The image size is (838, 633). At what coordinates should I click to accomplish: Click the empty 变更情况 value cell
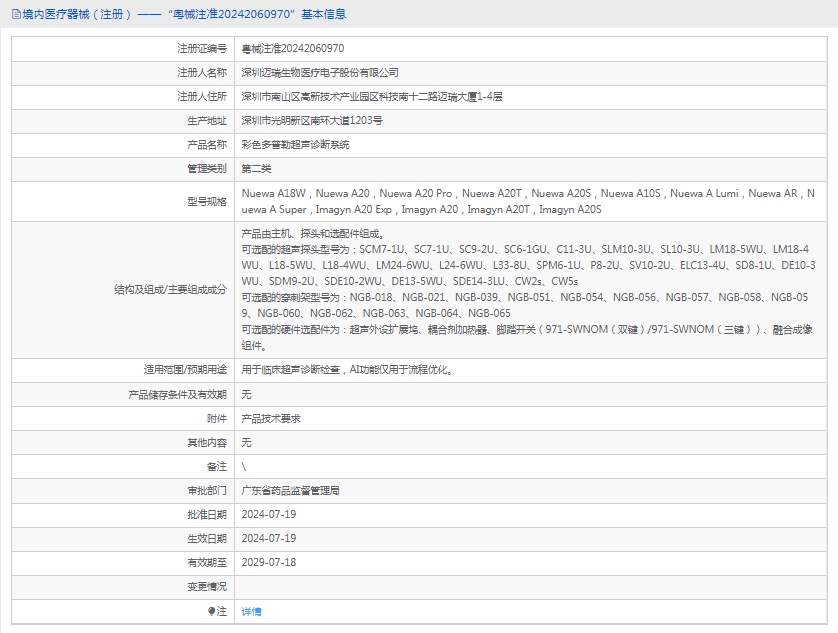[x=530, y=587]
